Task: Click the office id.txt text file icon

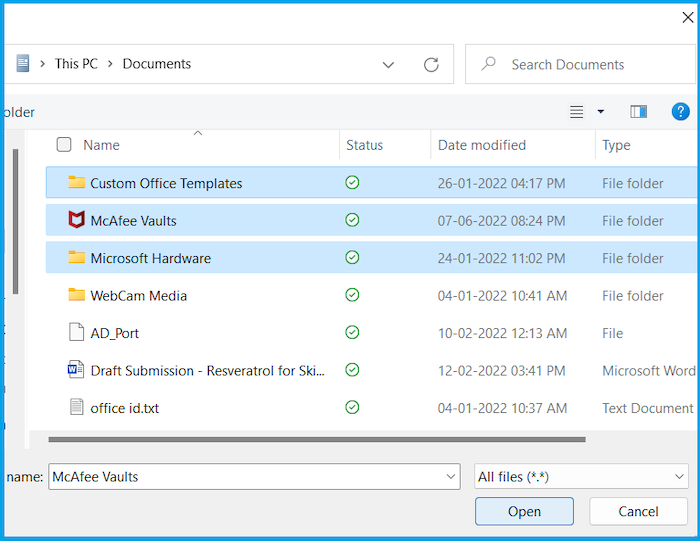Action: [76, 407]
